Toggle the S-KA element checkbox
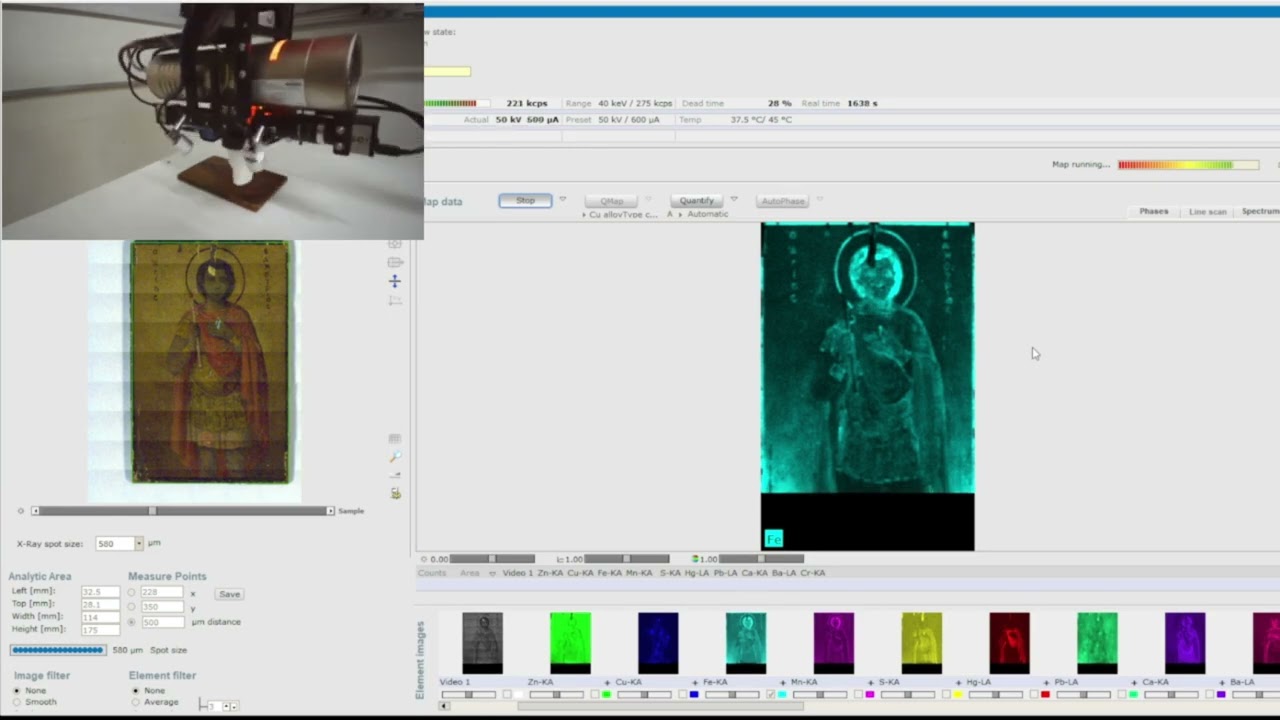The height and width of the screenshot is (720, 1280). coord(946,694)
